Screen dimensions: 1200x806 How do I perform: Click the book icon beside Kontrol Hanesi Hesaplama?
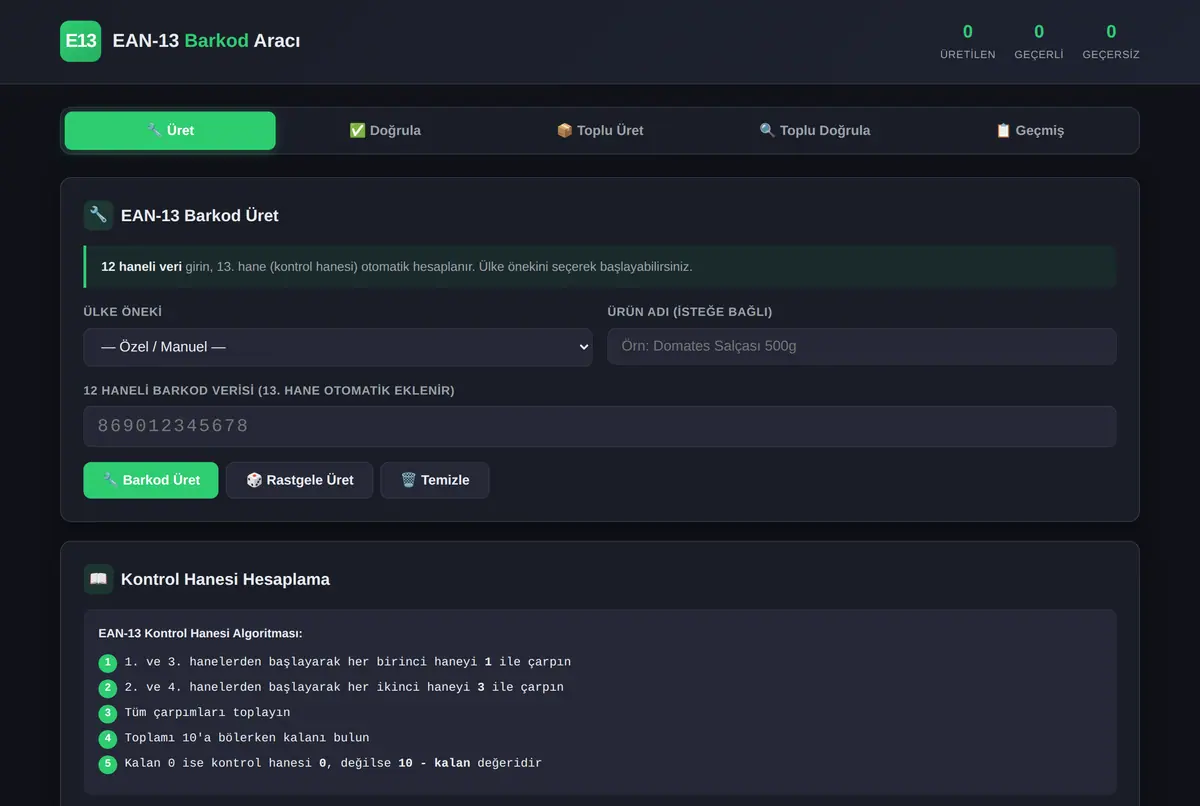[x=98, y=579]
